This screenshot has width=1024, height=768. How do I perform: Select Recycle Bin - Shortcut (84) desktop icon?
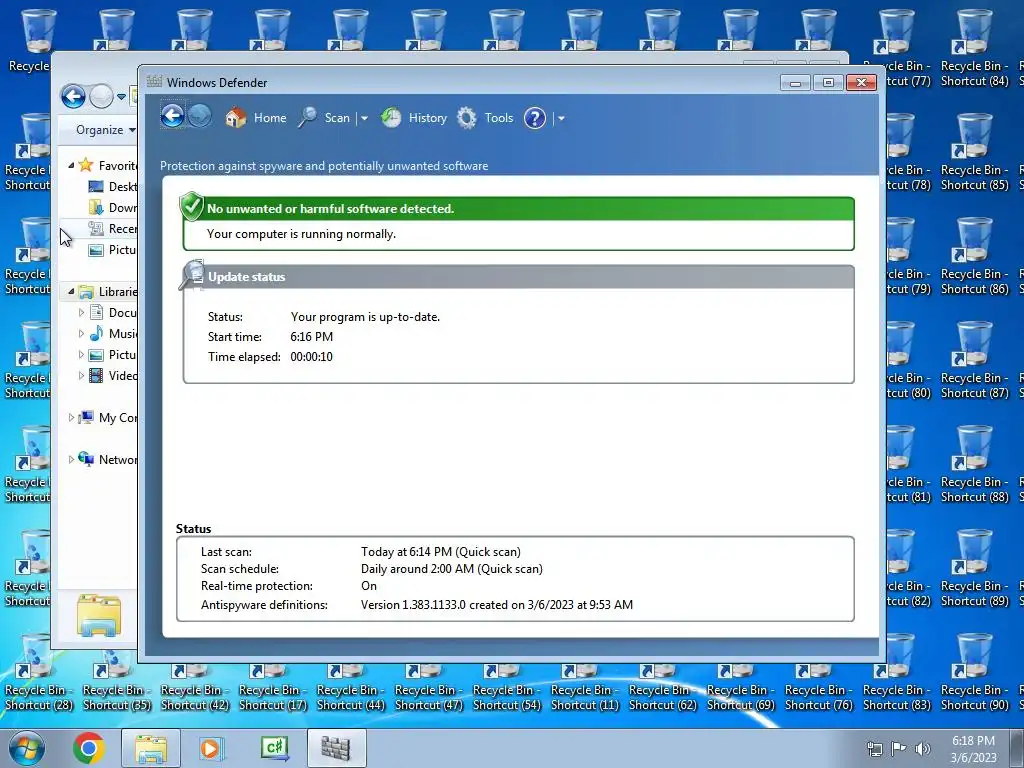[974, 49]
